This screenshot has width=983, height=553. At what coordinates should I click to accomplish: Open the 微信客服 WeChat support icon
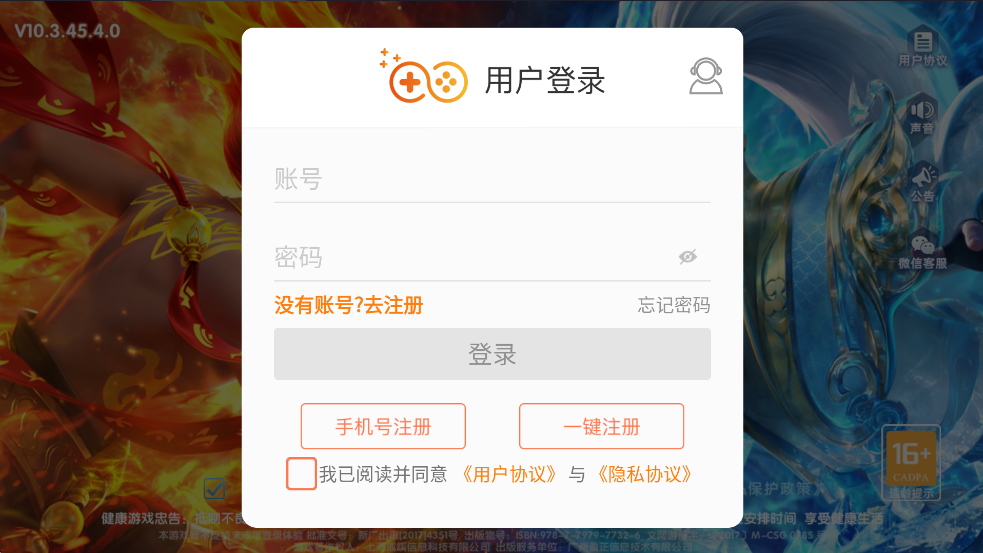click(x=922, y=252)
